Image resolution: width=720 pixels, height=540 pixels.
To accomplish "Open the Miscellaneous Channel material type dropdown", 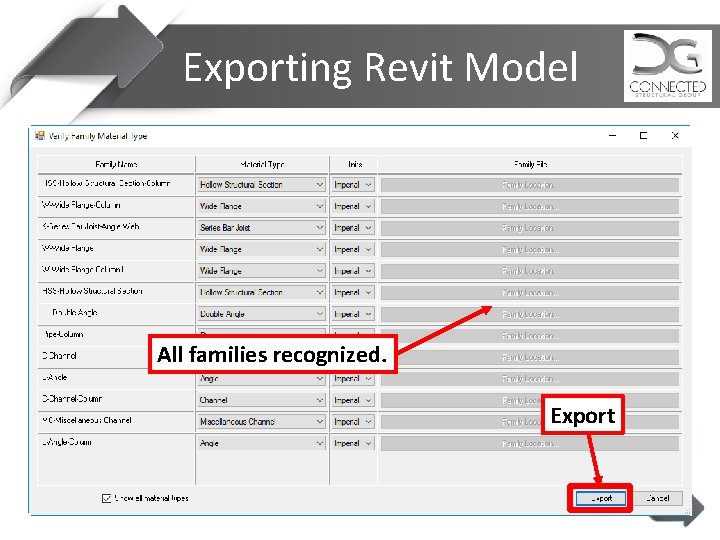I will point(261,422).
